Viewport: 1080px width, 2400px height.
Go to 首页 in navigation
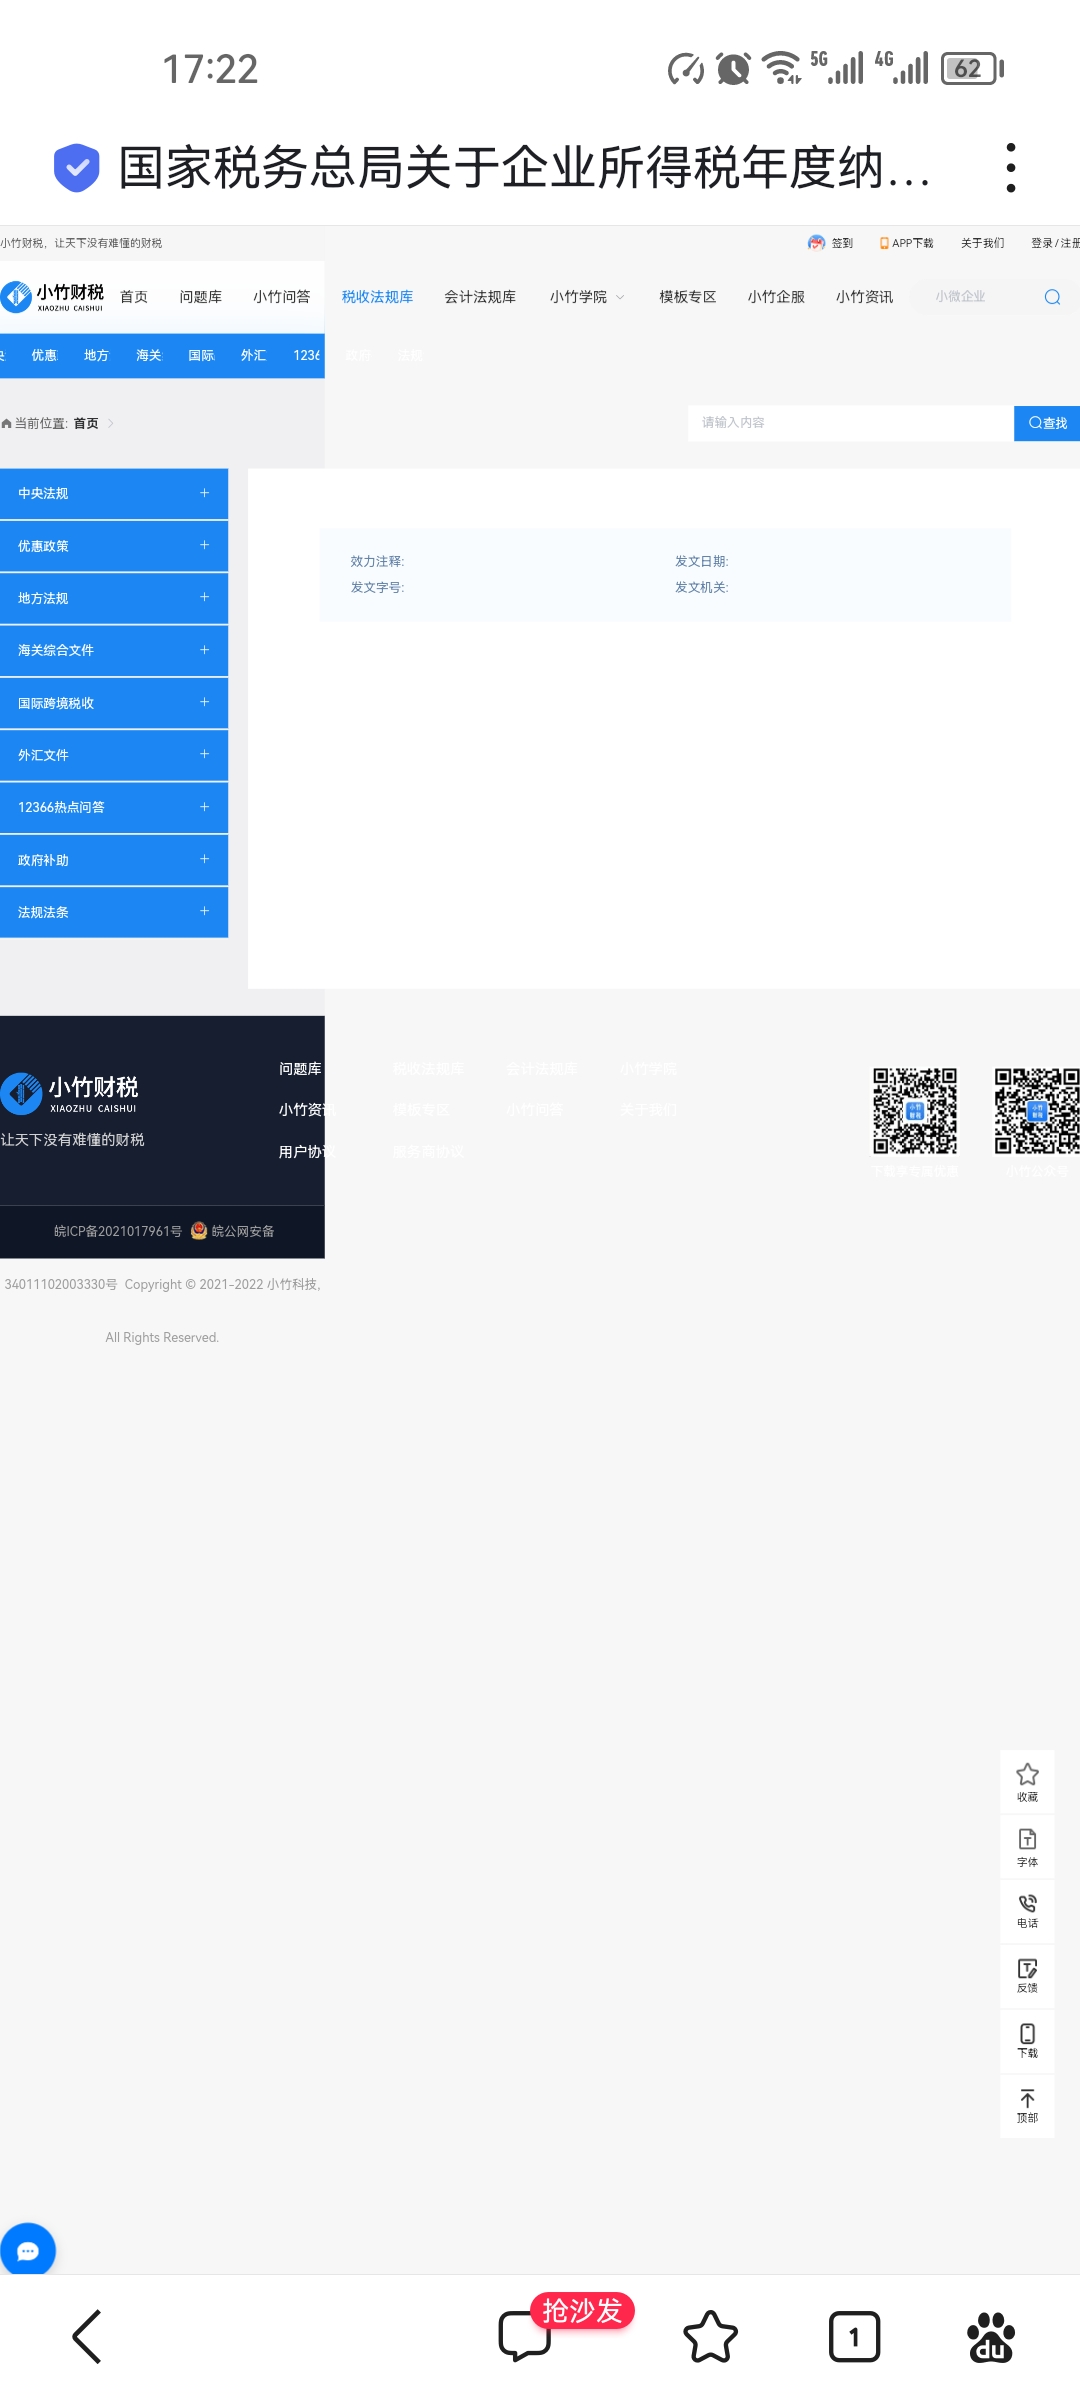tap(134, 297)
